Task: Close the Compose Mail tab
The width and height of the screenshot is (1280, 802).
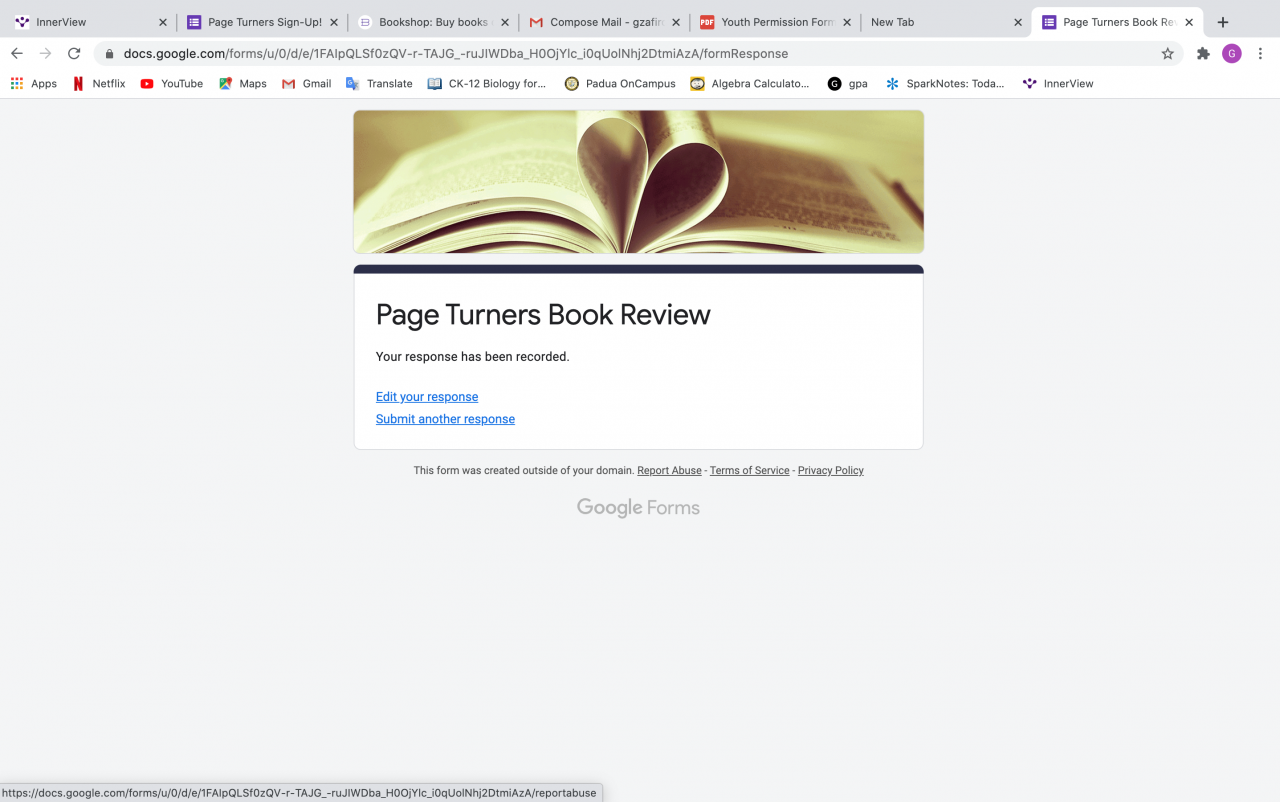Action: (x=676, y=22)
